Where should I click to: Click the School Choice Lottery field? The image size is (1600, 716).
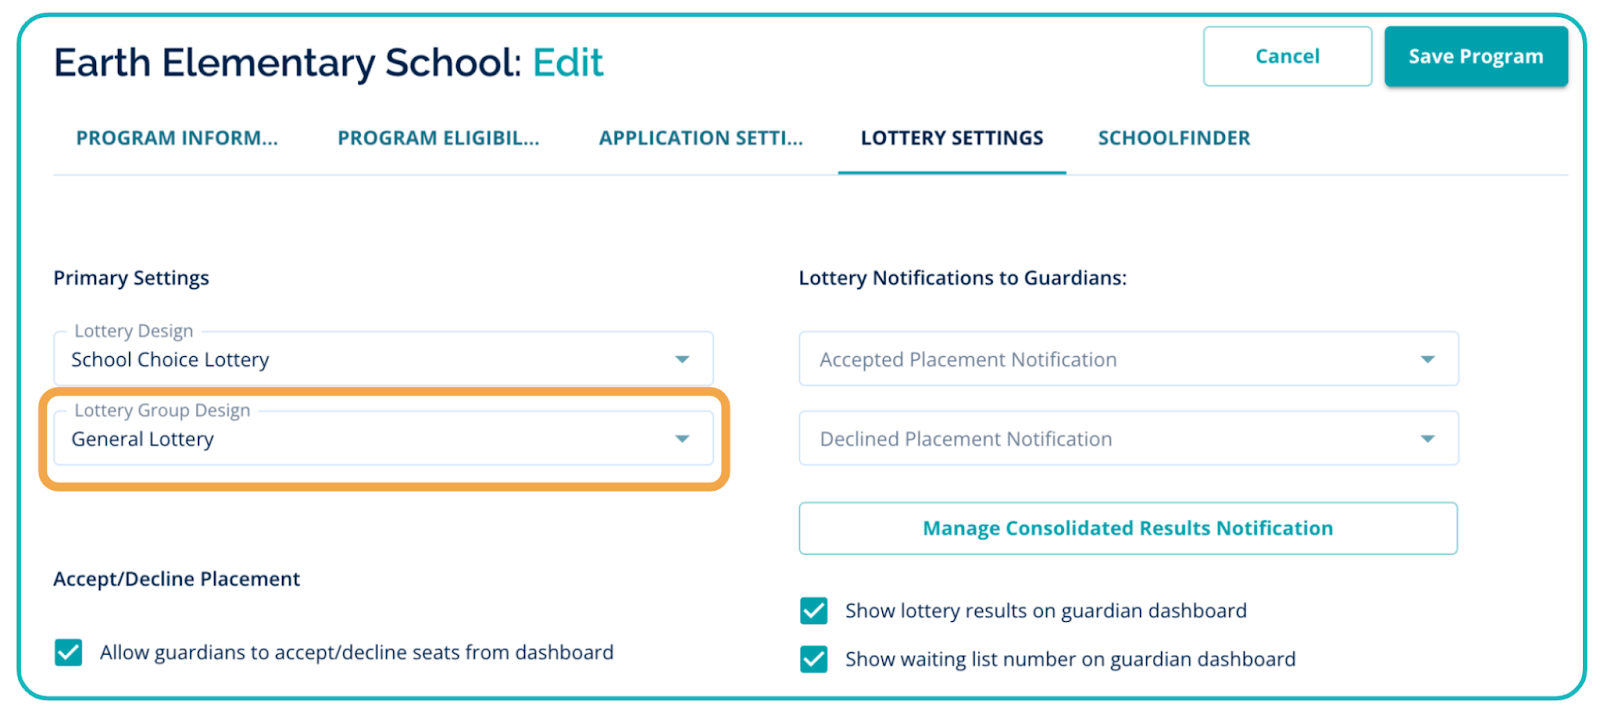point(170,360)
